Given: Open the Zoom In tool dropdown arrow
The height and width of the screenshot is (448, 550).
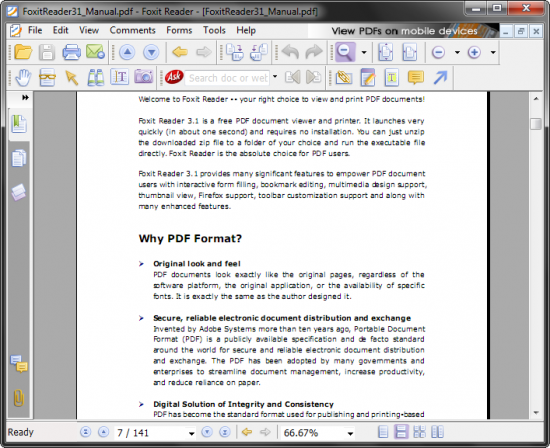Looking at the screenshot, I should point(493,53).
